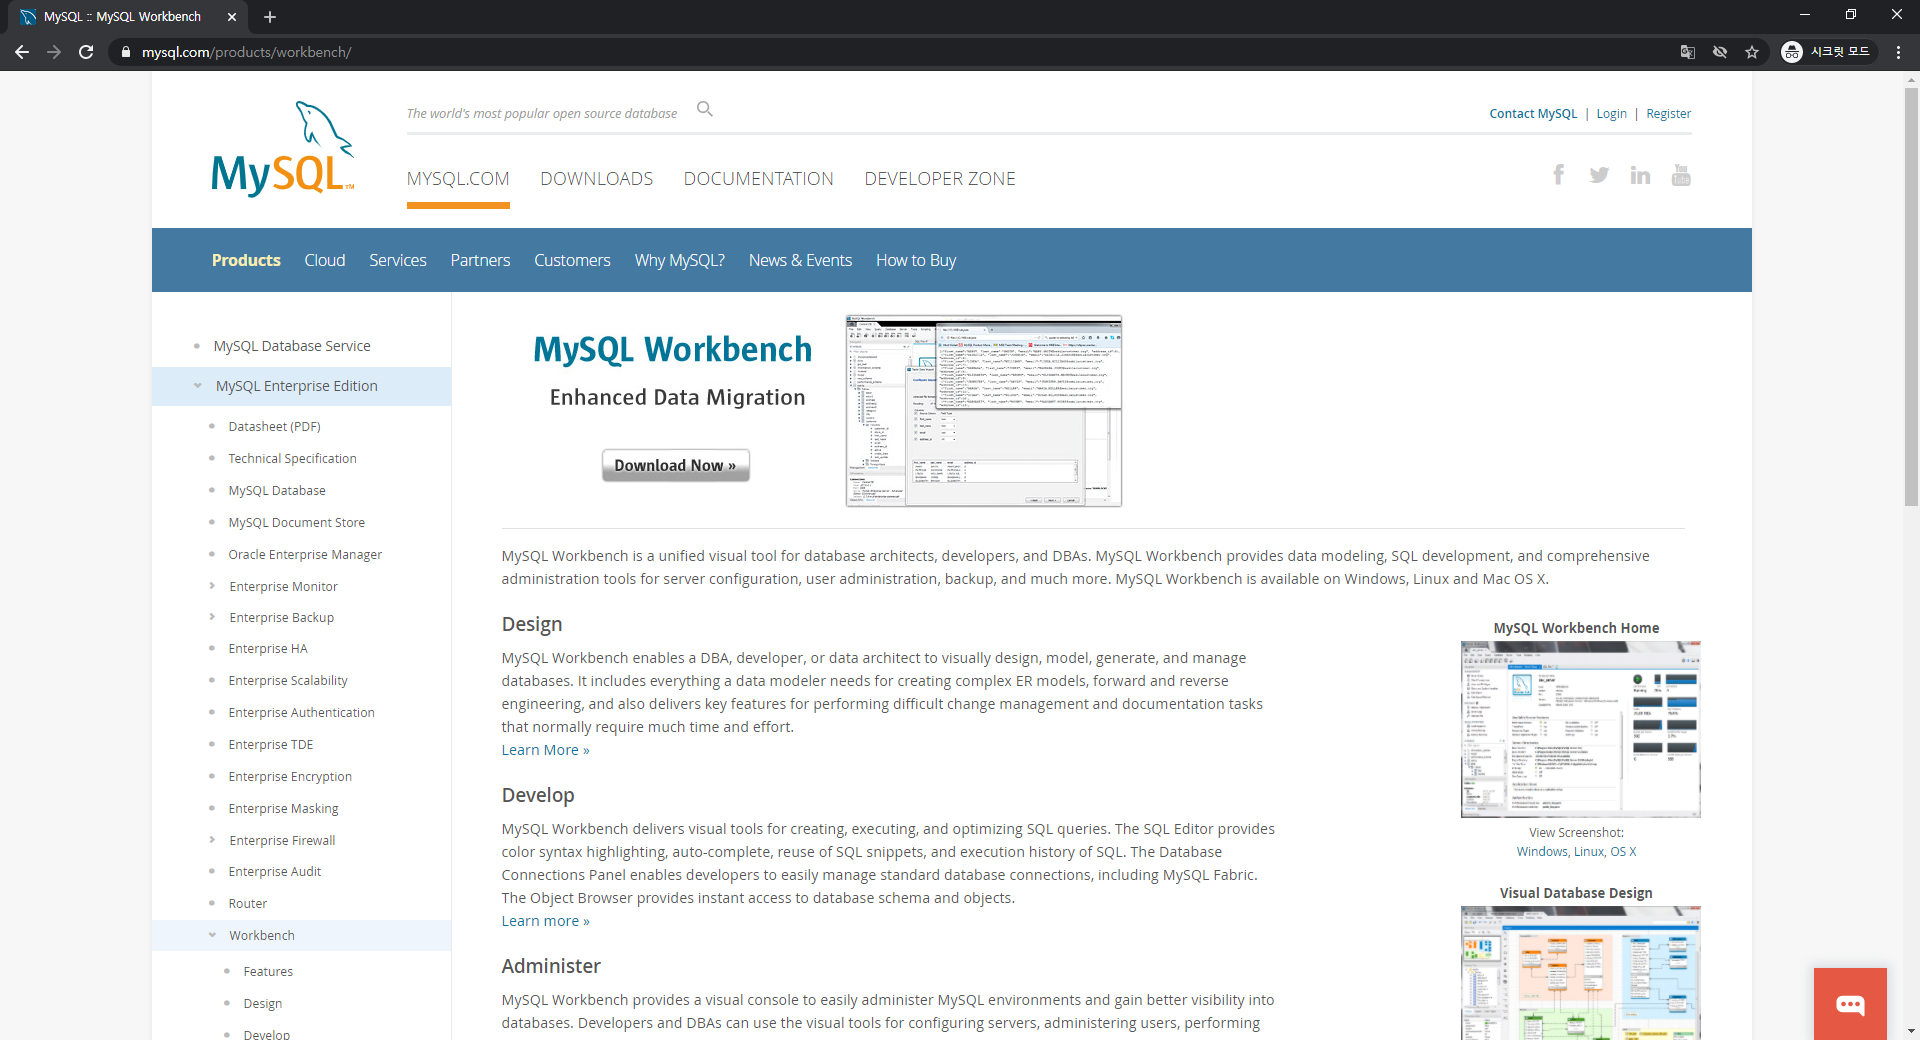Select DOWNLOADS top tab
Screen dimensions: 1920x1040
596,178
